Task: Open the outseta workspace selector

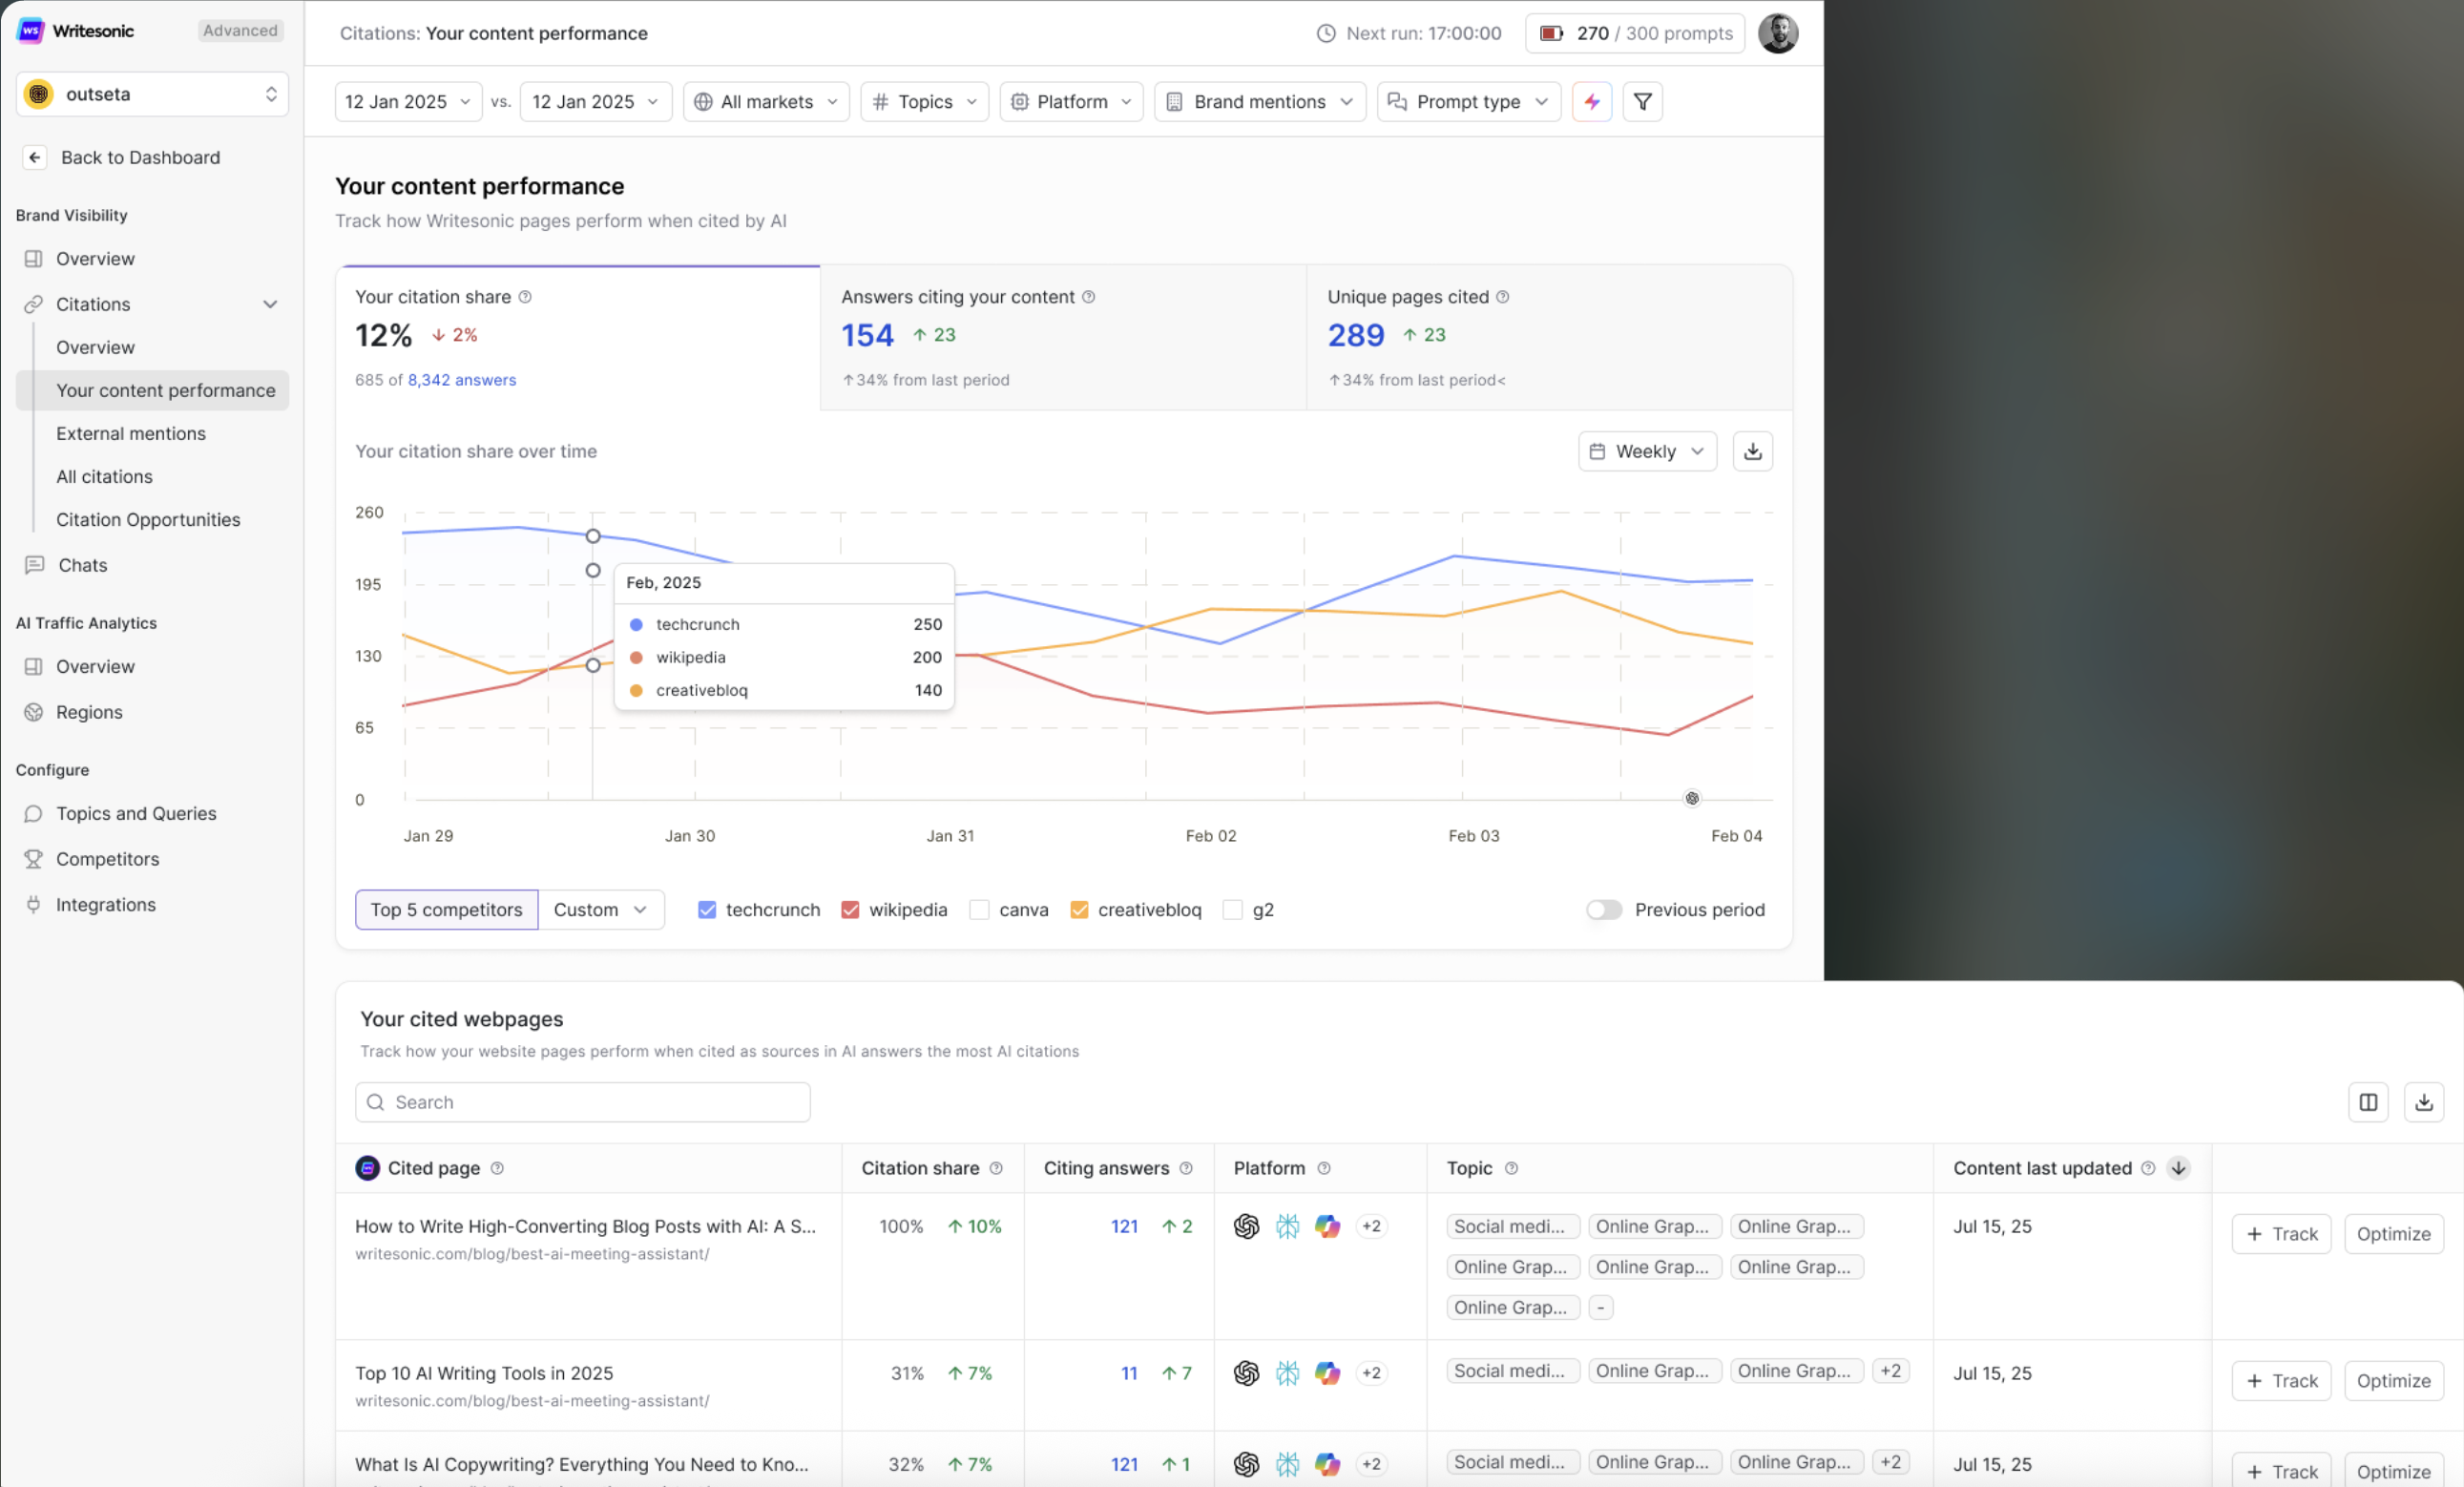Action: (152, 94)
